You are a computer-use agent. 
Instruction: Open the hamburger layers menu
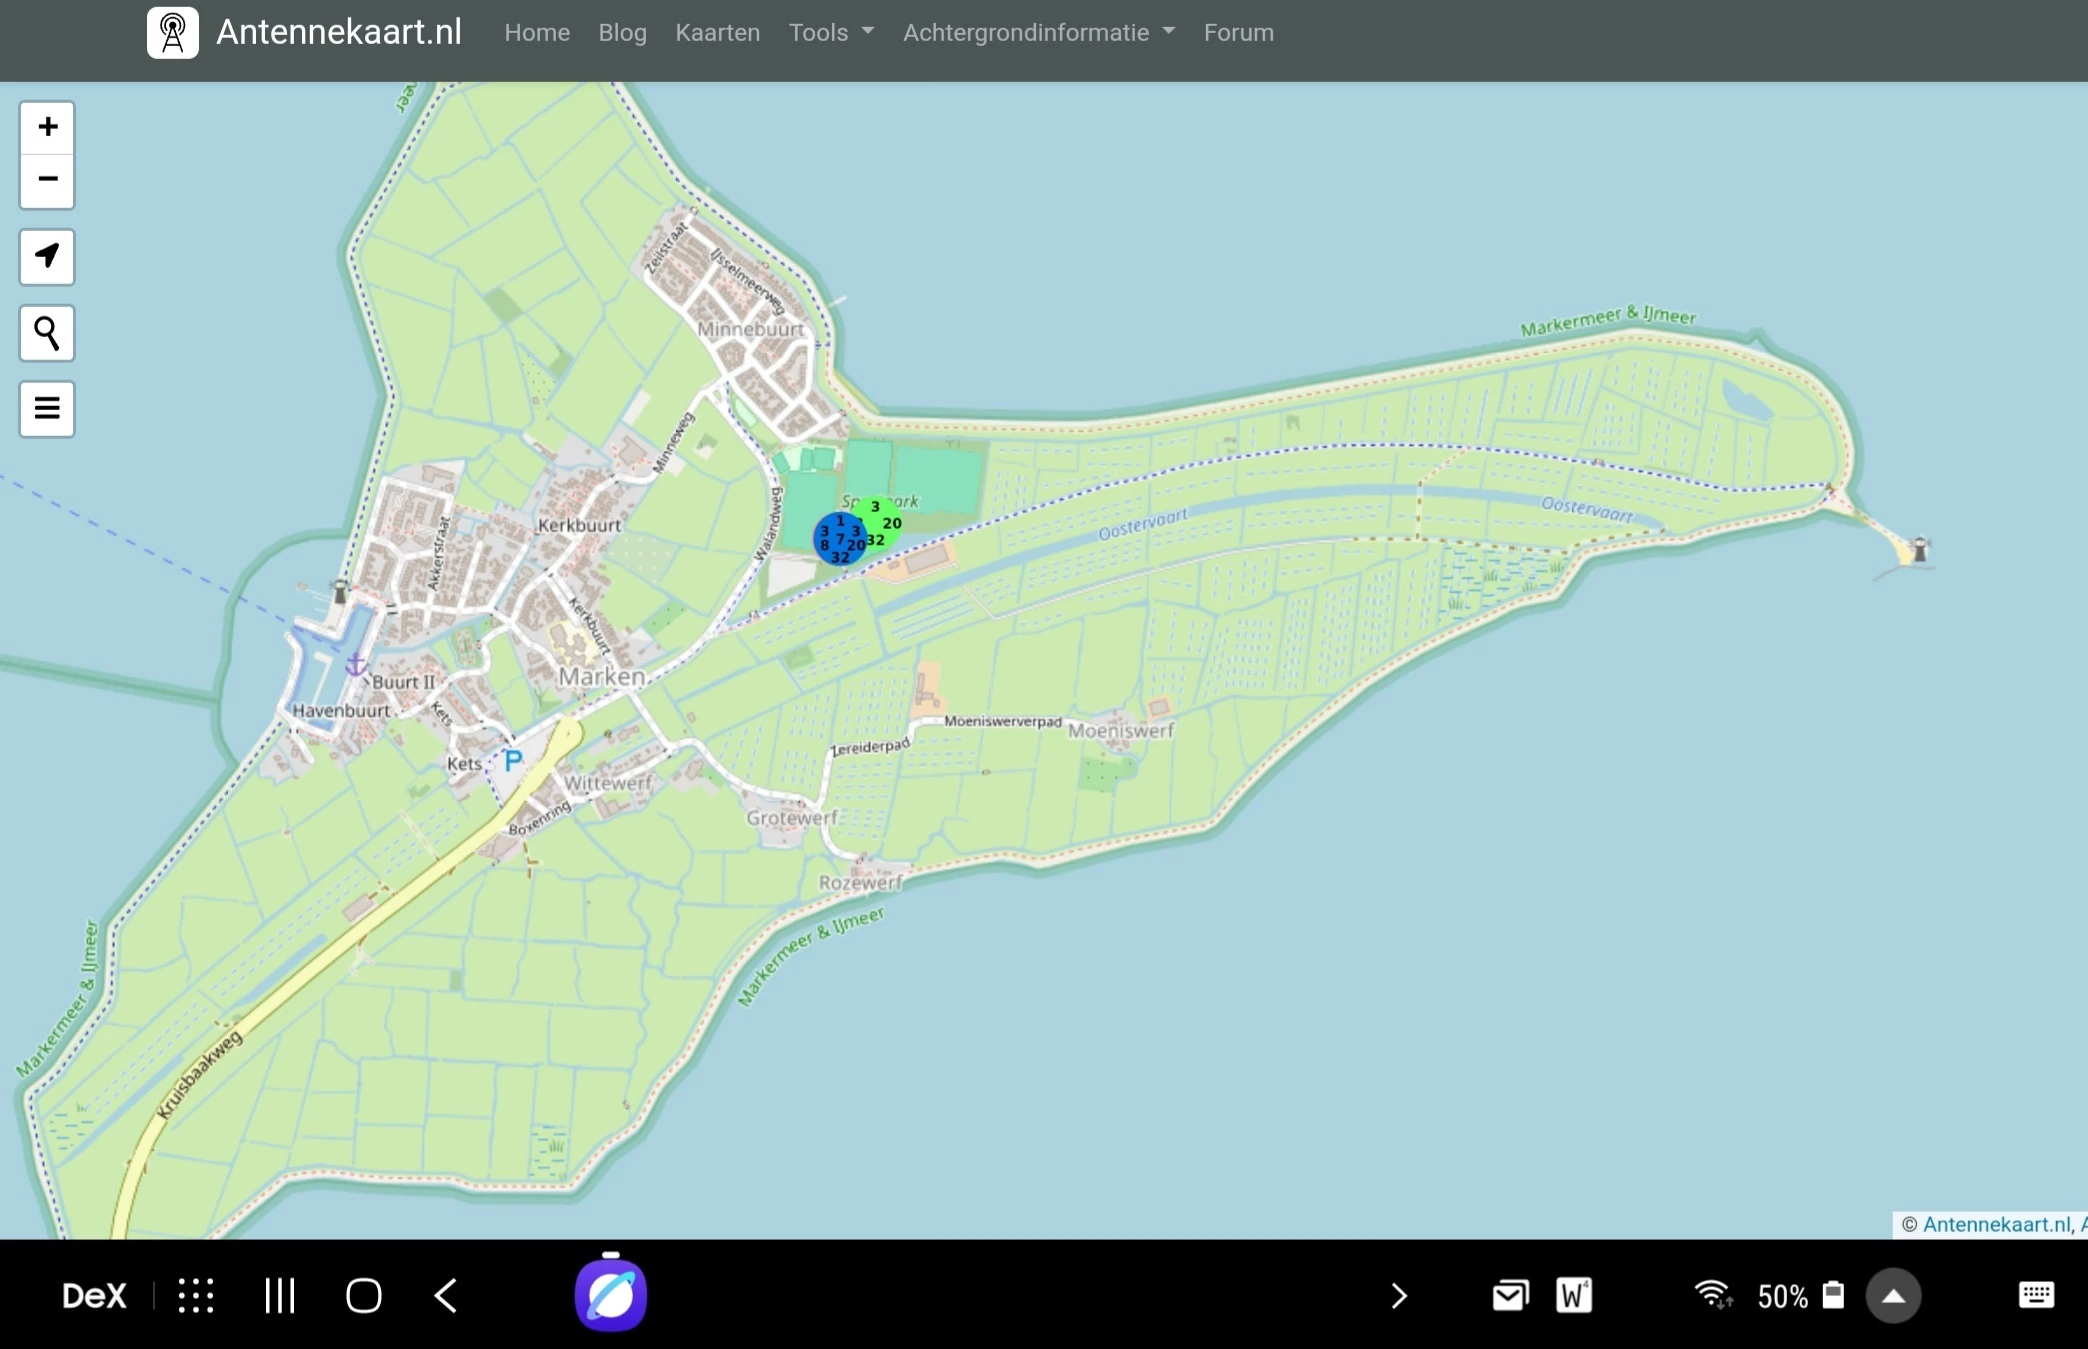(x=47, y=409)
